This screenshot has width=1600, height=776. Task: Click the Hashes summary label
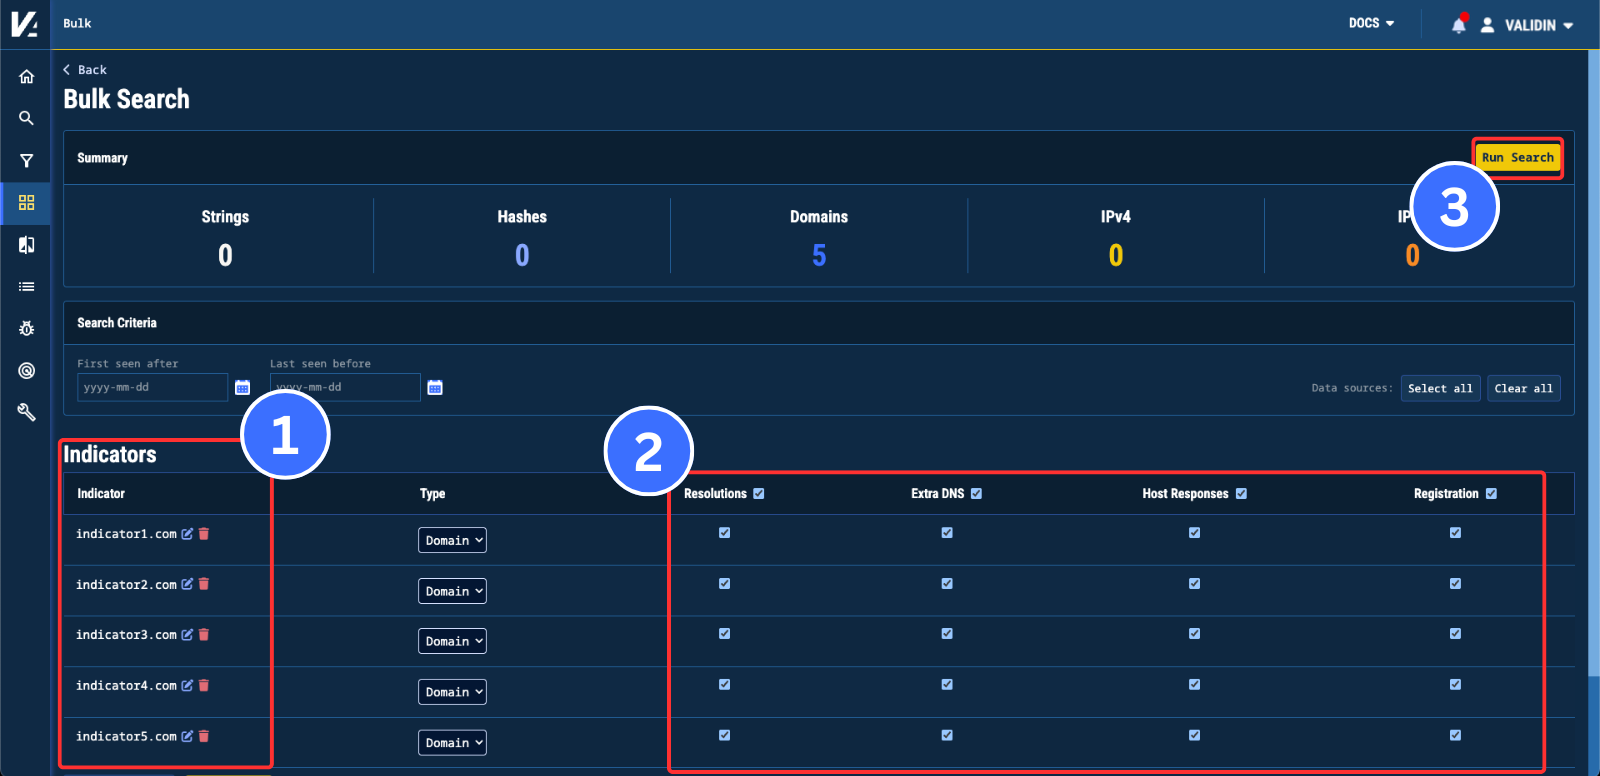[x=522, y=217]
